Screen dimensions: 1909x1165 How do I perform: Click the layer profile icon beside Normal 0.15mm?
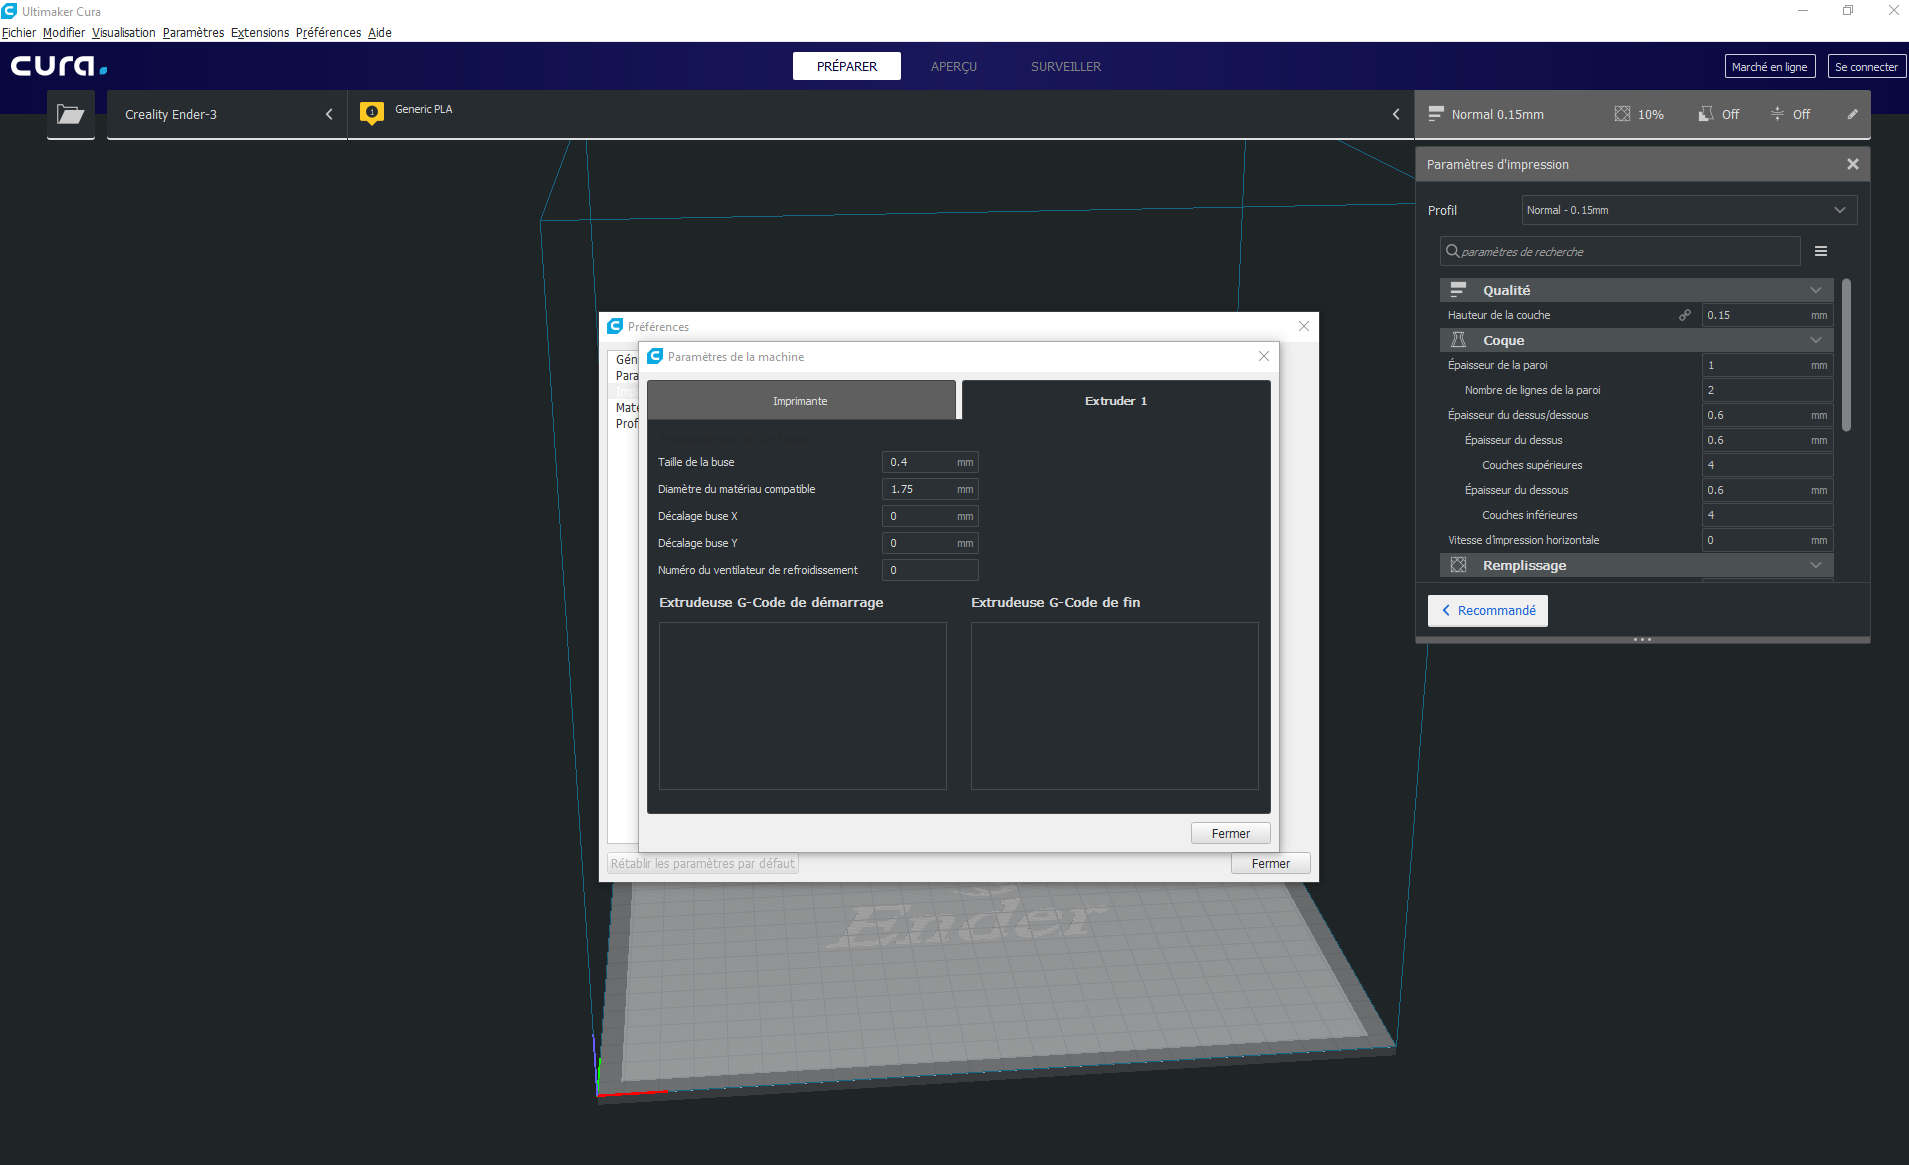tap(1436, 114)
